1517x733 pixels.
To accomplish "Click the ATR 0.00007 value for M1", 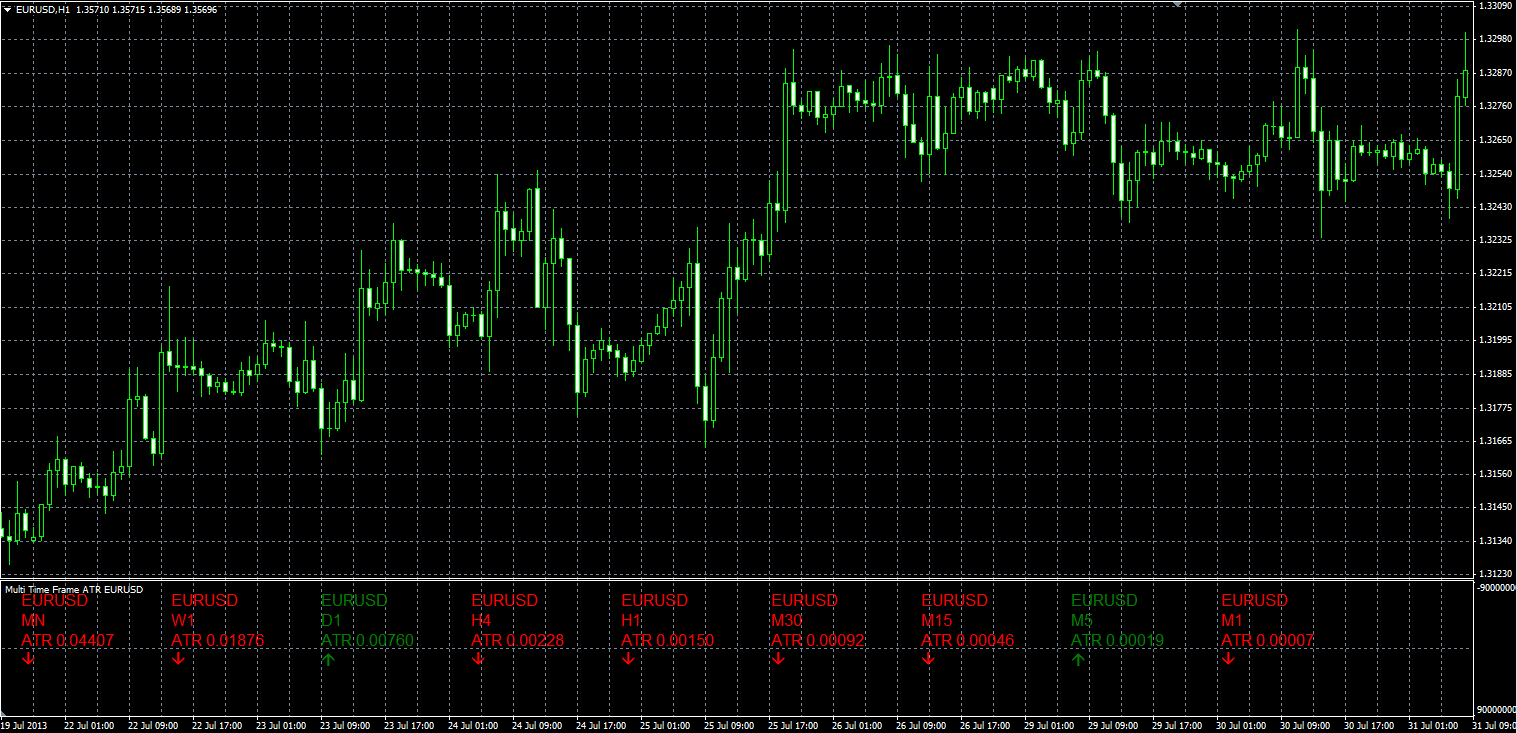I will (1268, 640).
